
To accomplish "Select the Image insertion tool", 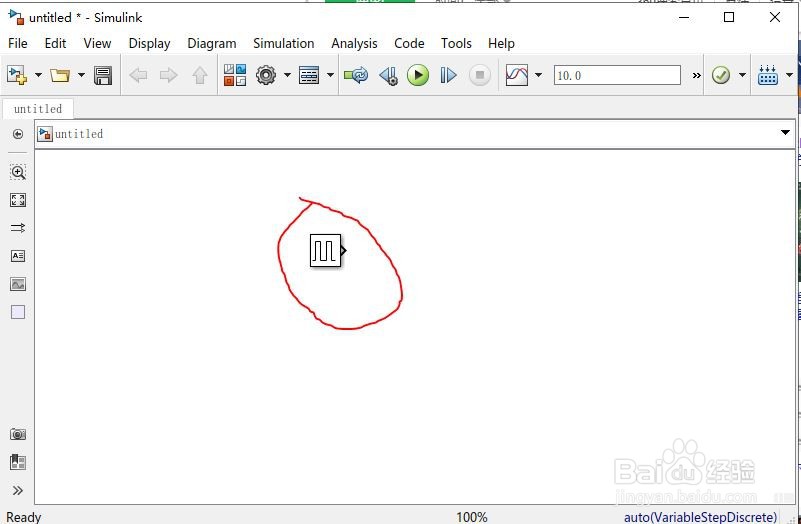I will pyautogui.click(x=18, y=284).
